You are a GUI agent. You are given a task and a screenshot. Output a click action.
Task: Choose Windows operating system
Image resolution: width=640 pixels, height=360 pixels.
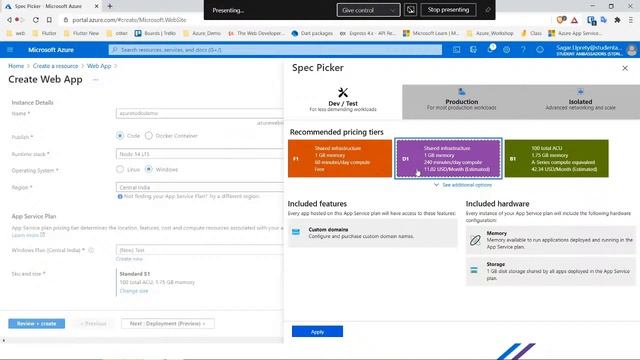(149, 169)
